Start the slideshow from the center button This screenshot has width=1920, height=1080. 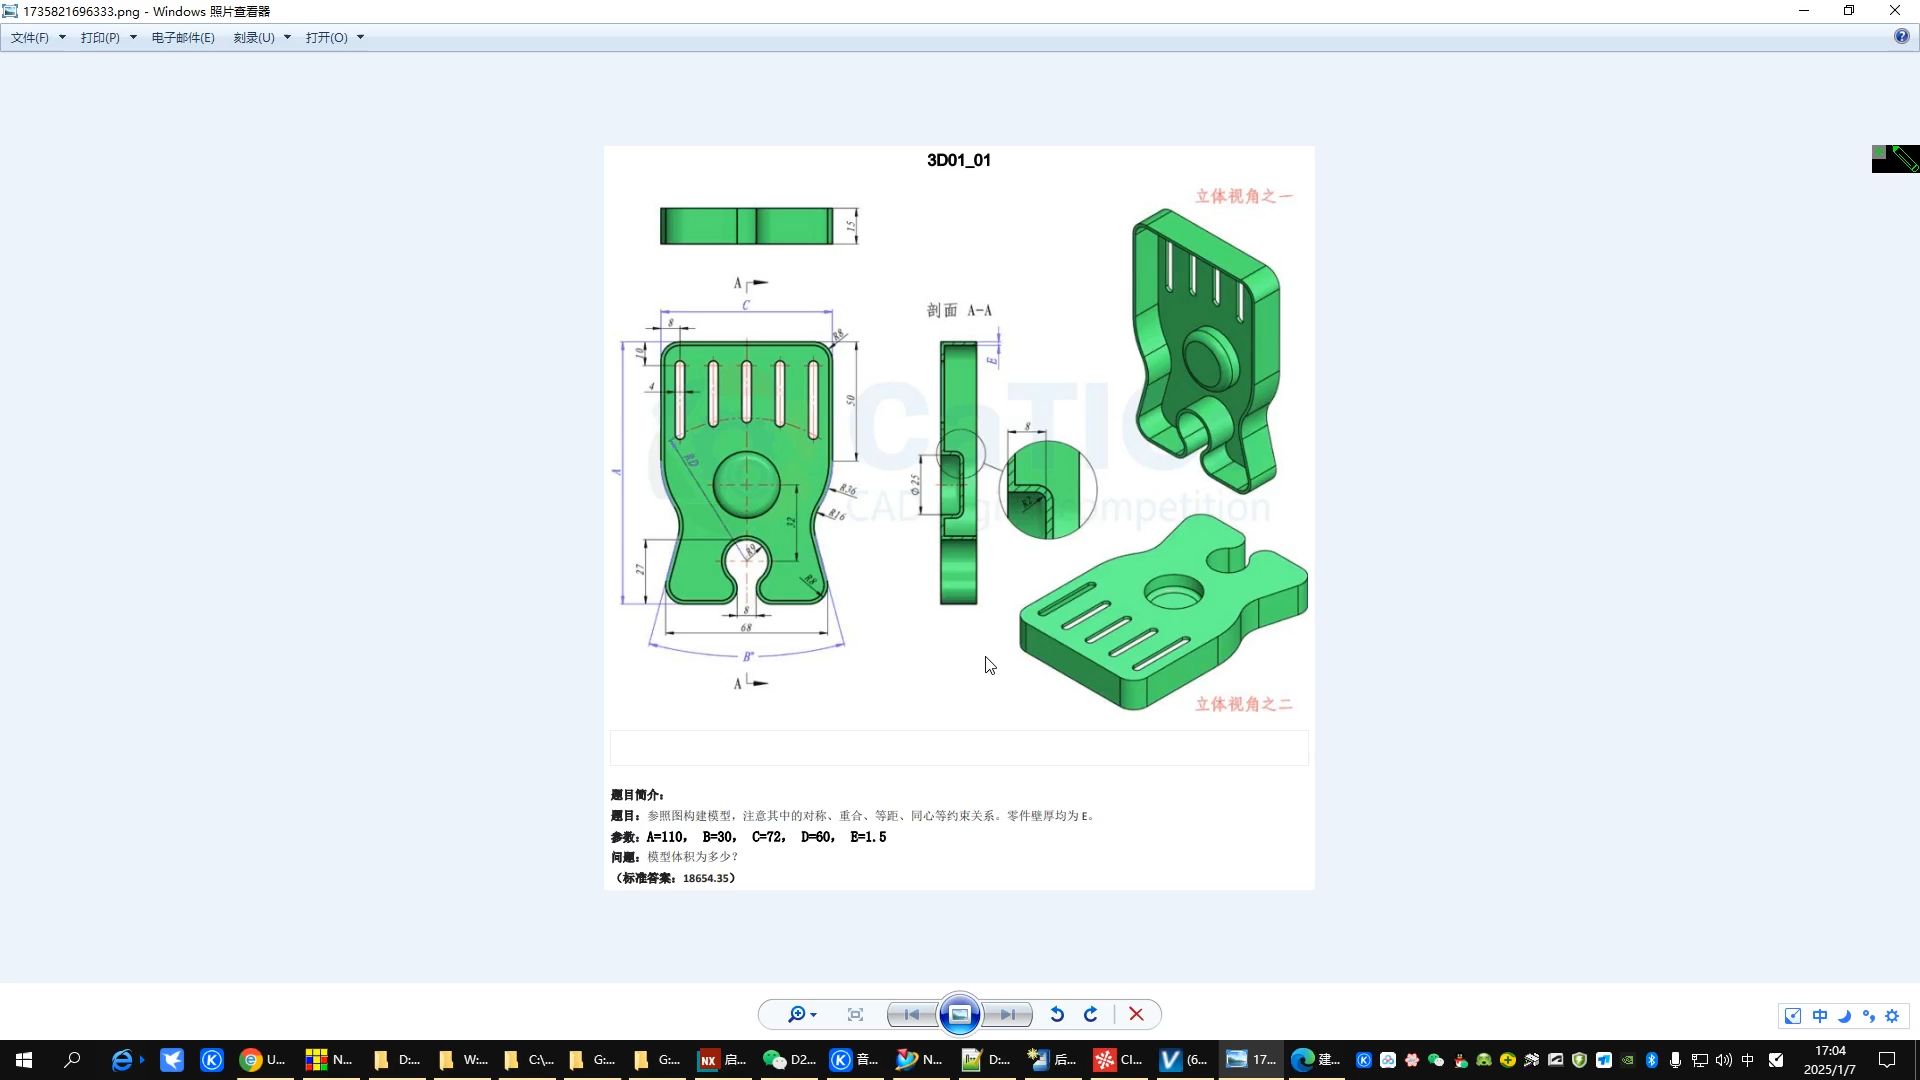click(959, 1014)
